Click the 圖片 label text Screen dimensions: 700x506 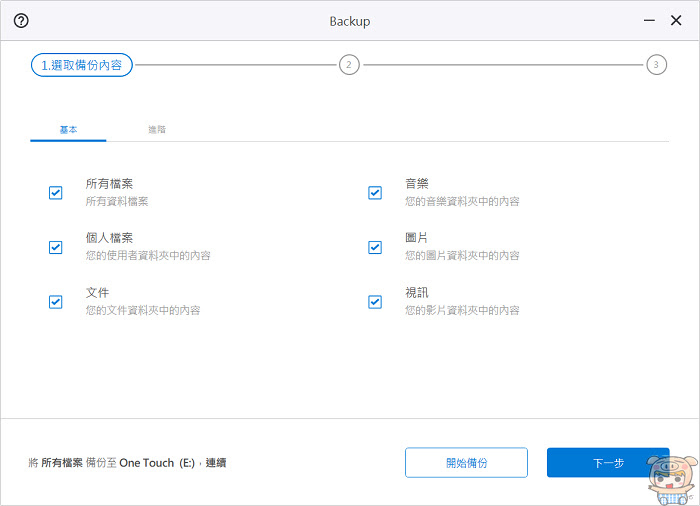pos(417,238)
